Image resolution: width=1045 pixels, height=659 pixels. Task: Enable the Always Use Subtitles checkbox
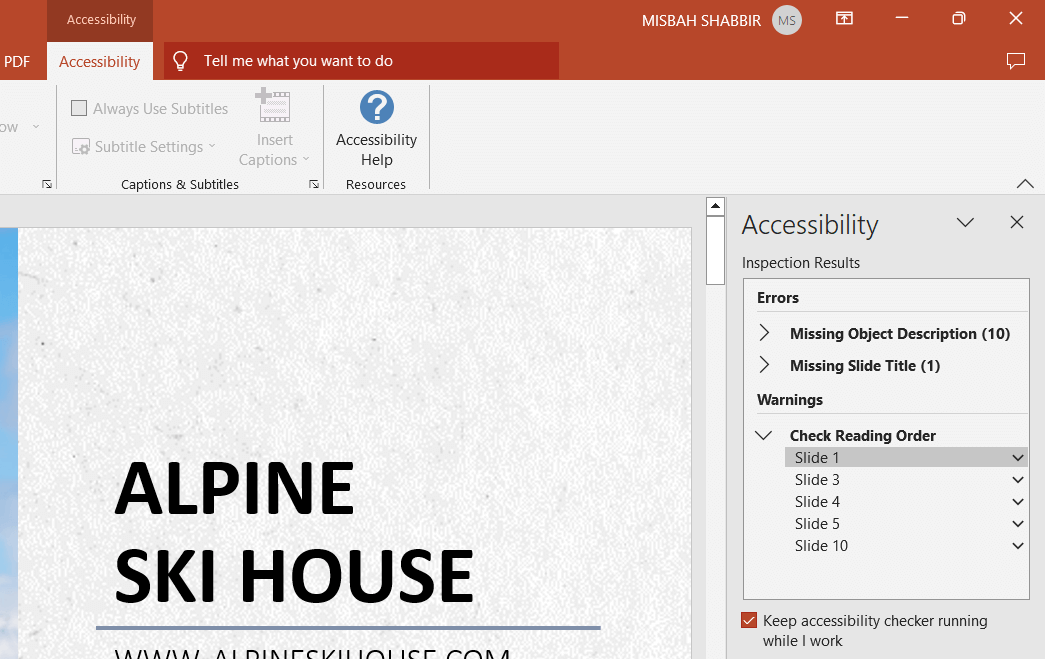(x=79, y=109)
